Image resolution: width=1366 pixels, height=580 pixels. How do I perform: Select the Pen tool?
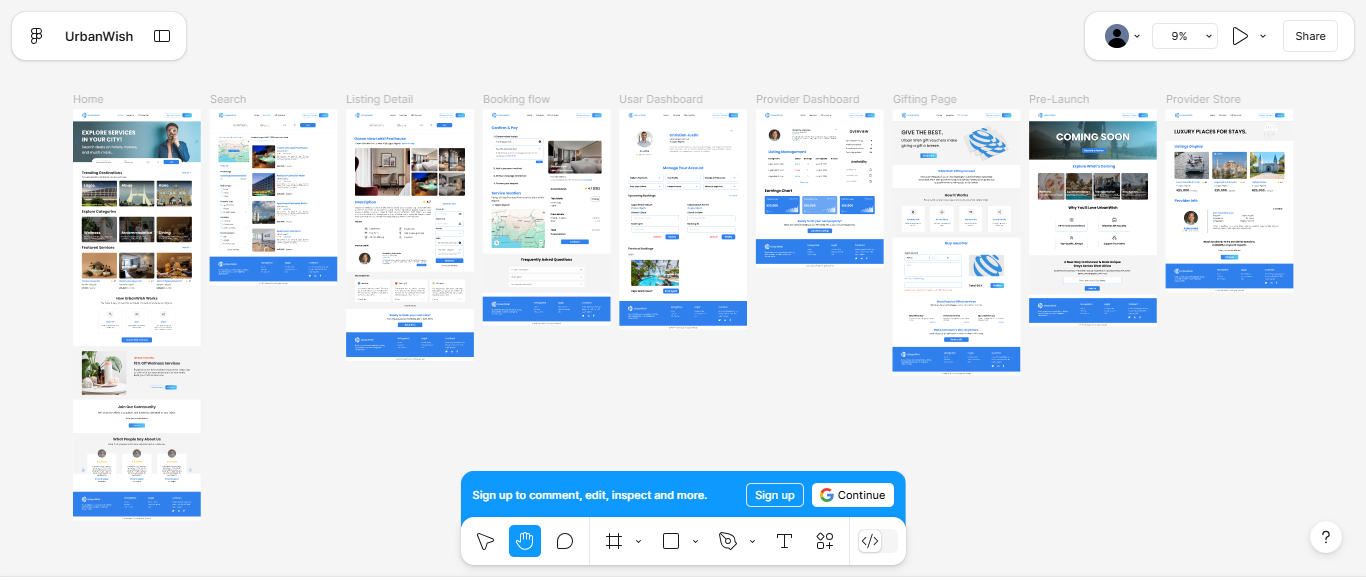[728, 541]
